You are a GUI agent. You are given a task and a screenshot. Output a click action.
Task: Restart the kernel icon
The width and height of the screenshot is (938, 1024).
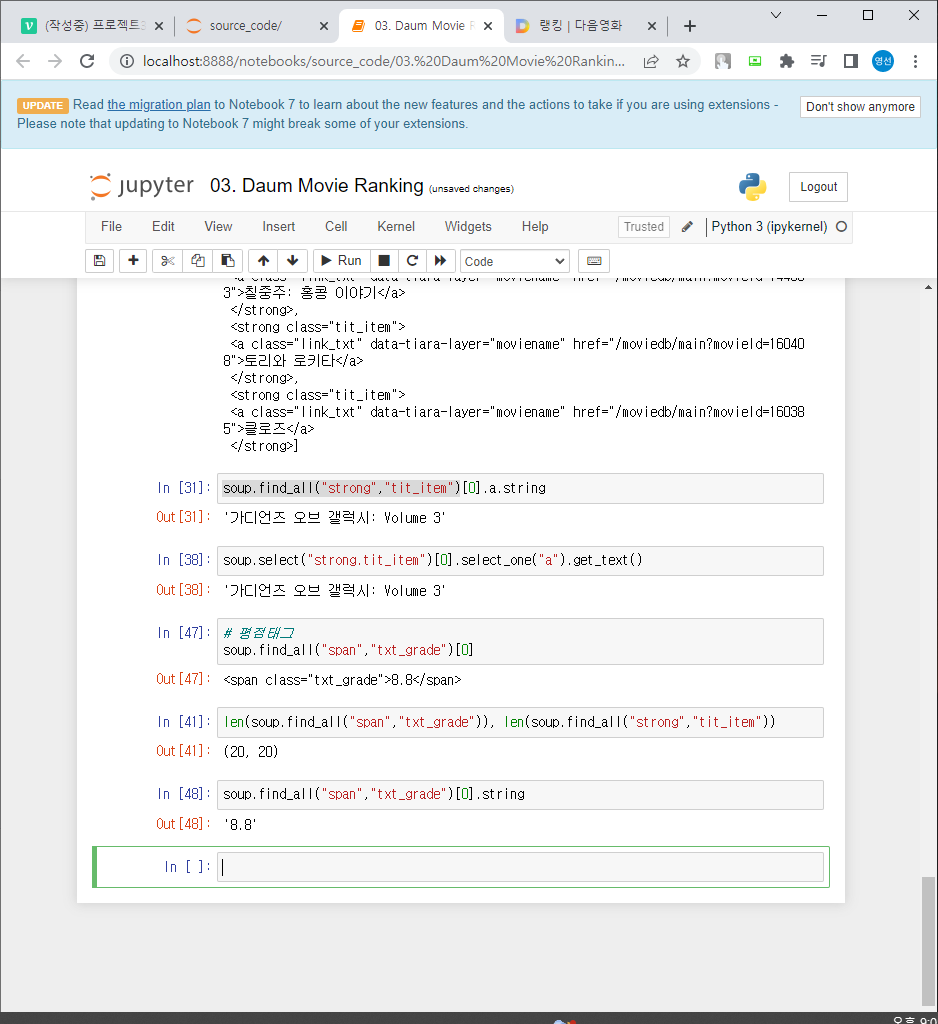(412, 261)
